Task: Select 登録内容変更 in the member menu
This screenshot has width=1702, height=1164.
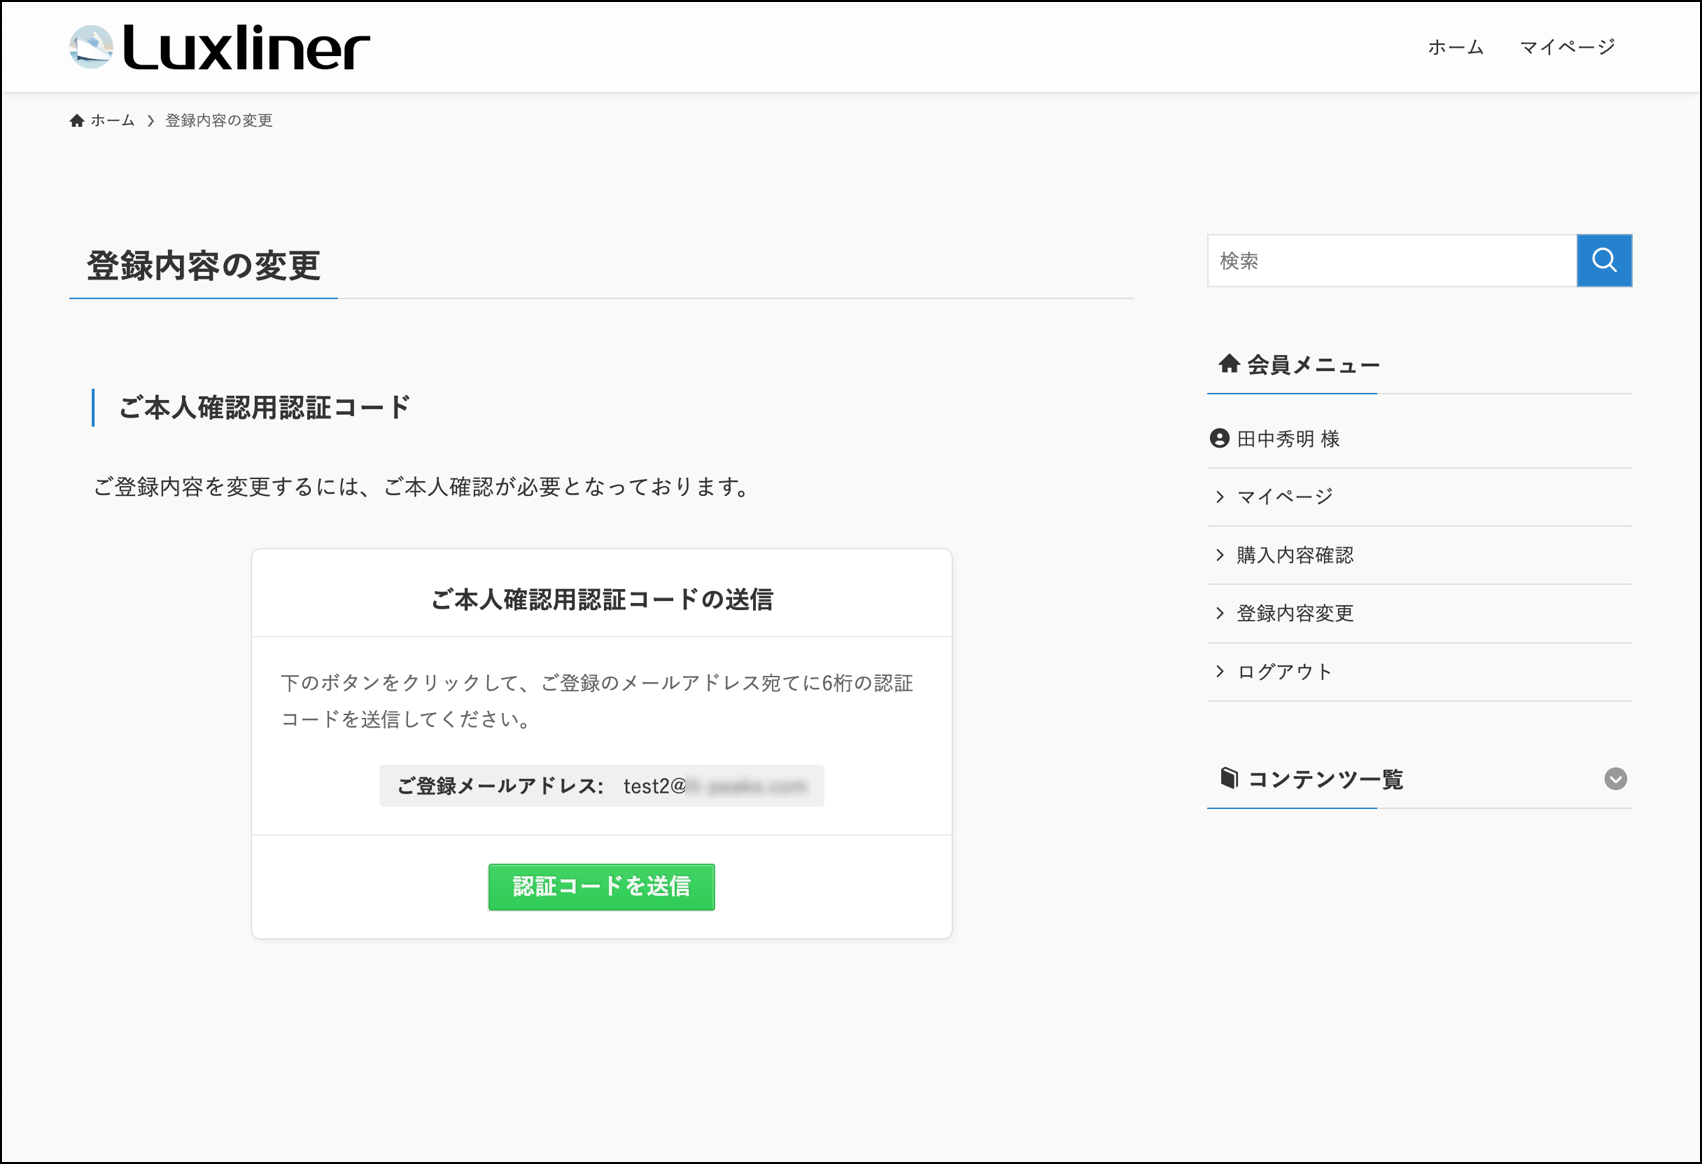Action: [x=1295, y=614]
